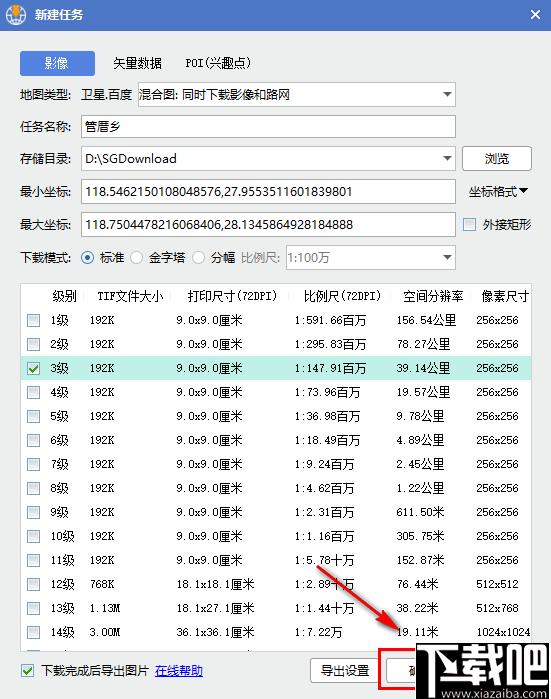Select the 分幅 download mode radio
This screenshot has width=551, height=699.
[199, 257]
